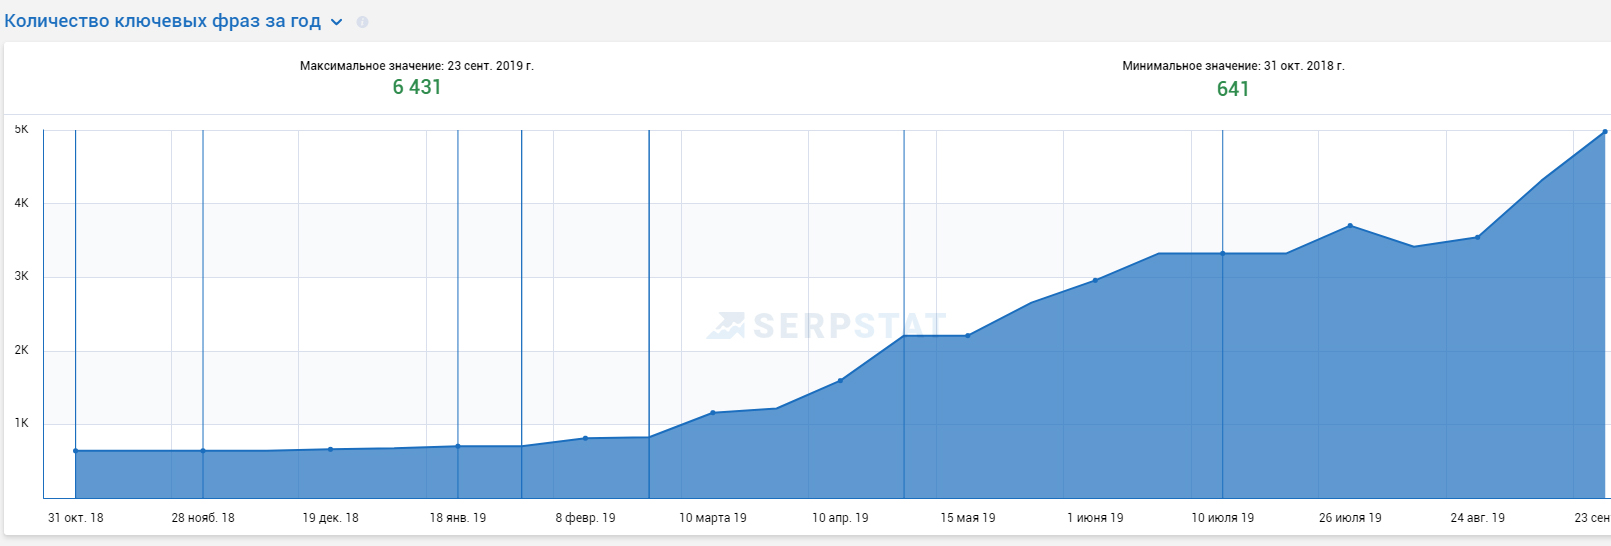This screenshot has width=1611, height=546.
Task: Select the data point above 8 февр. 19
Action: coord(585,438)
